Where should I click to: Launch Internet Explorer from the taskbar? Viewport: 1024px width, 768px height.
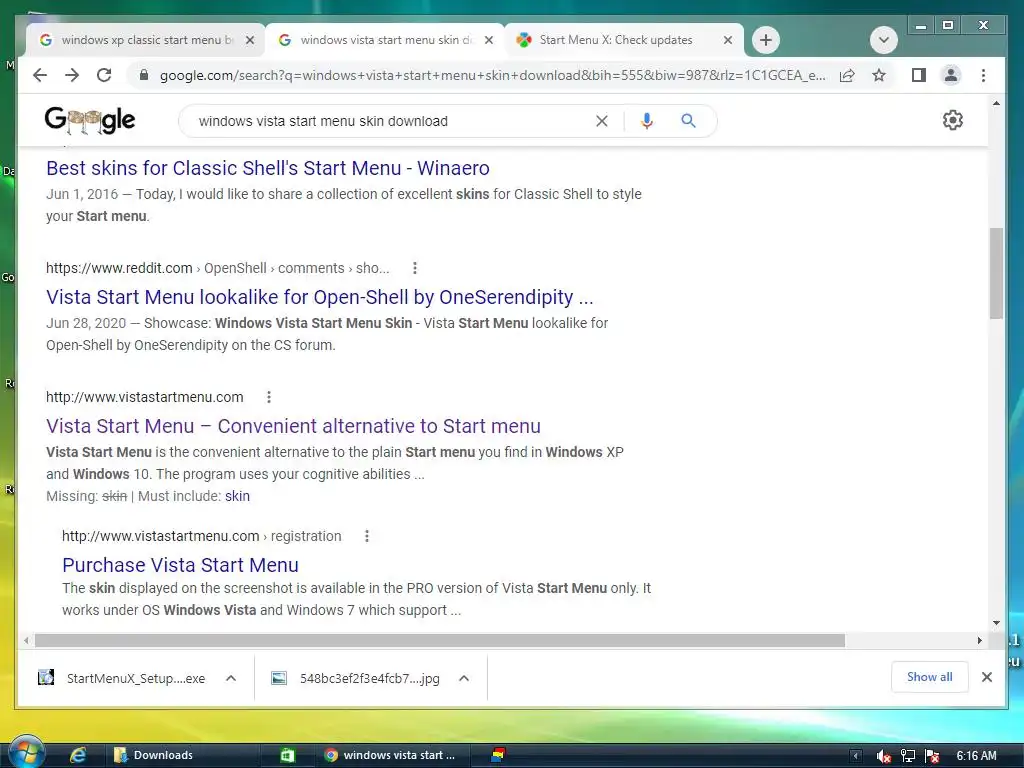[x=78, y=755]
